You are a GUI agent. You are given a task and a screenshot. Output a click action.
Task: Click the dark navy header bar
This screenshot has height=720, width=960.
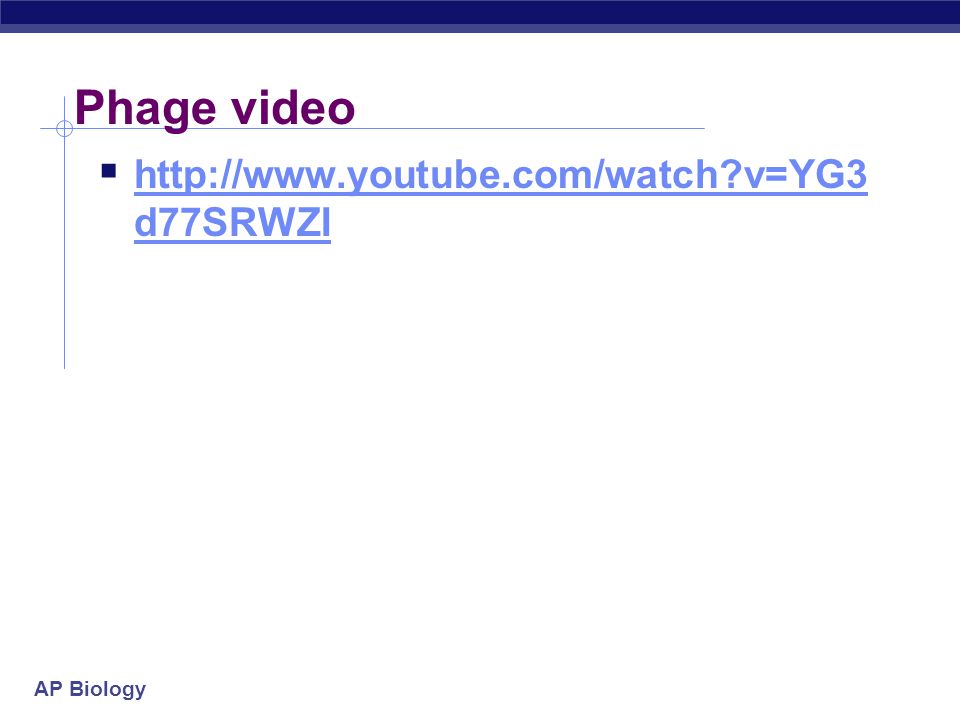click(480, 12)
